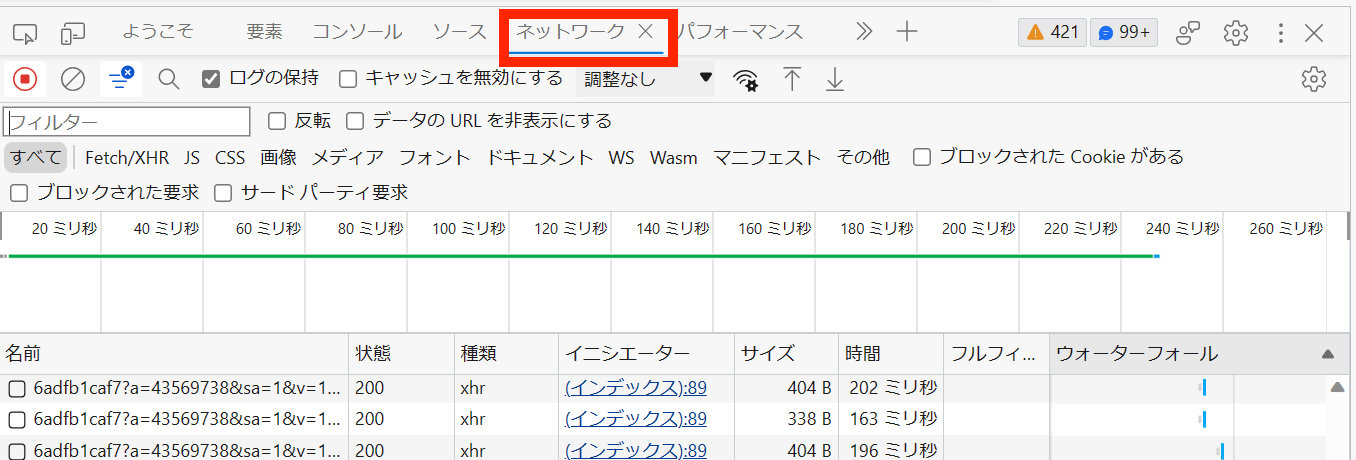Open initiator link in 404 B 202 ミリ秒 row

click(x=636, y=388)
